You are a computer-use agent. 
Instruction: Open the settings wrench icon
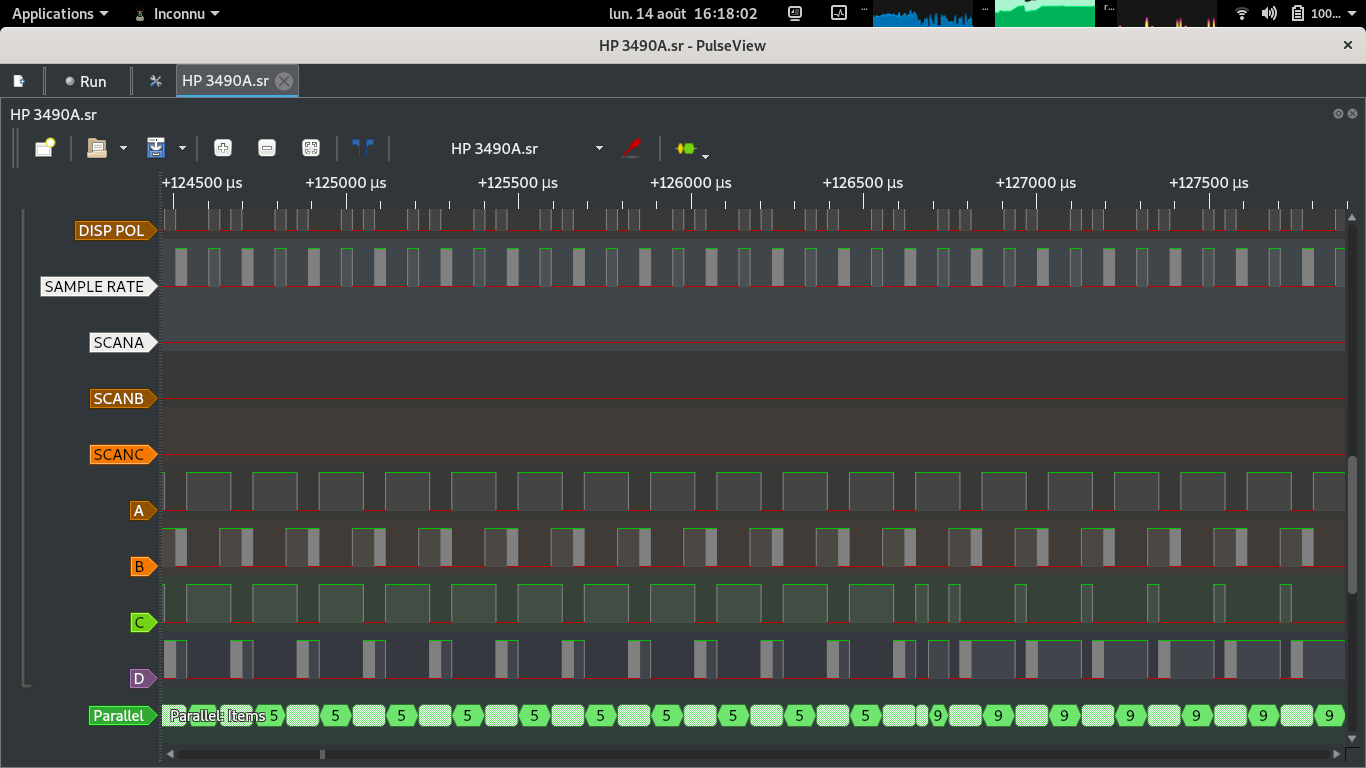pos(156,81)
